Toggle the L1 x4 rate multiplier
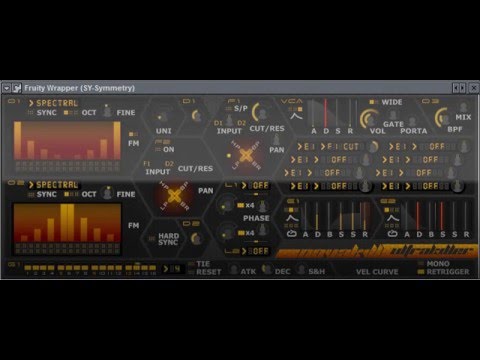480x360 pixels. tap(241, 205)
